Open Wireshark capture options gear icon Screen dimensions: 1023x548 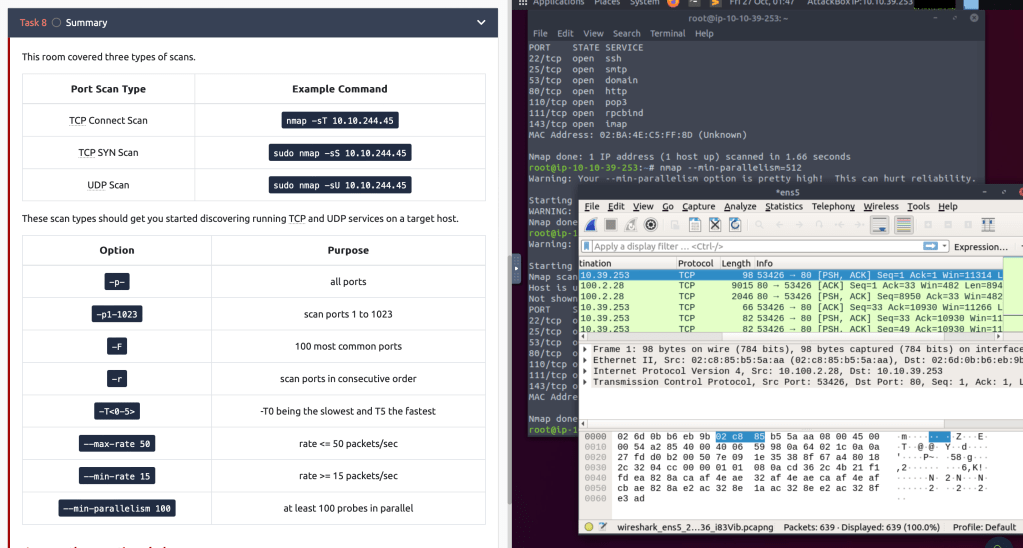click(x=651, y=225)
